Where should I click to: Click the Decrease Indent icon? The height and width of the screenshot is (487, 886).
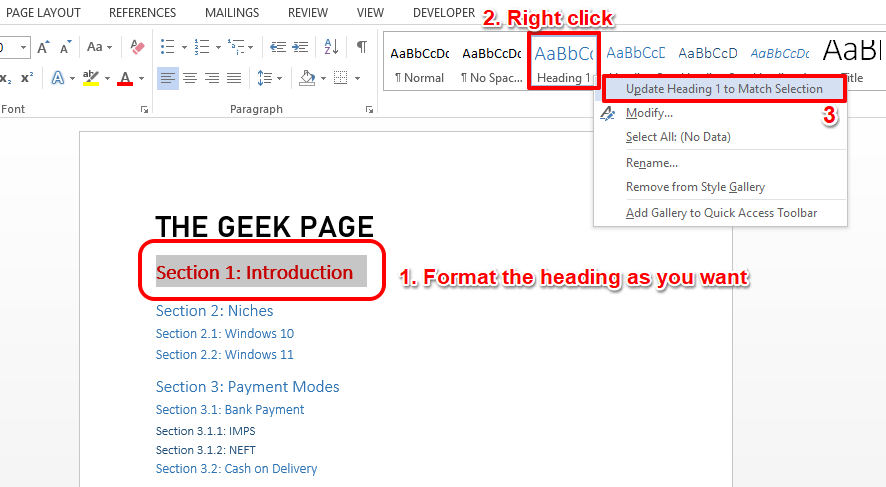pyautogui.click(x=277, y=47)
